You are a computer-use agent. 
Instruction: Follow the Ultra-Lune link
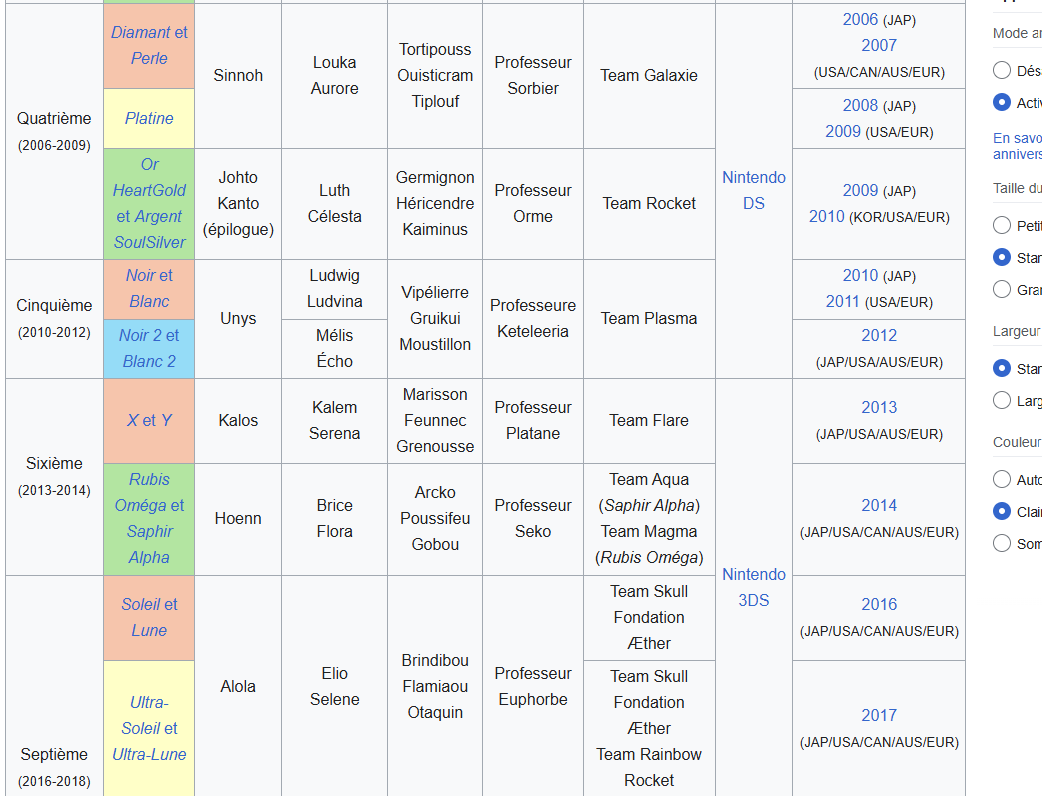[x=149, y=755]
